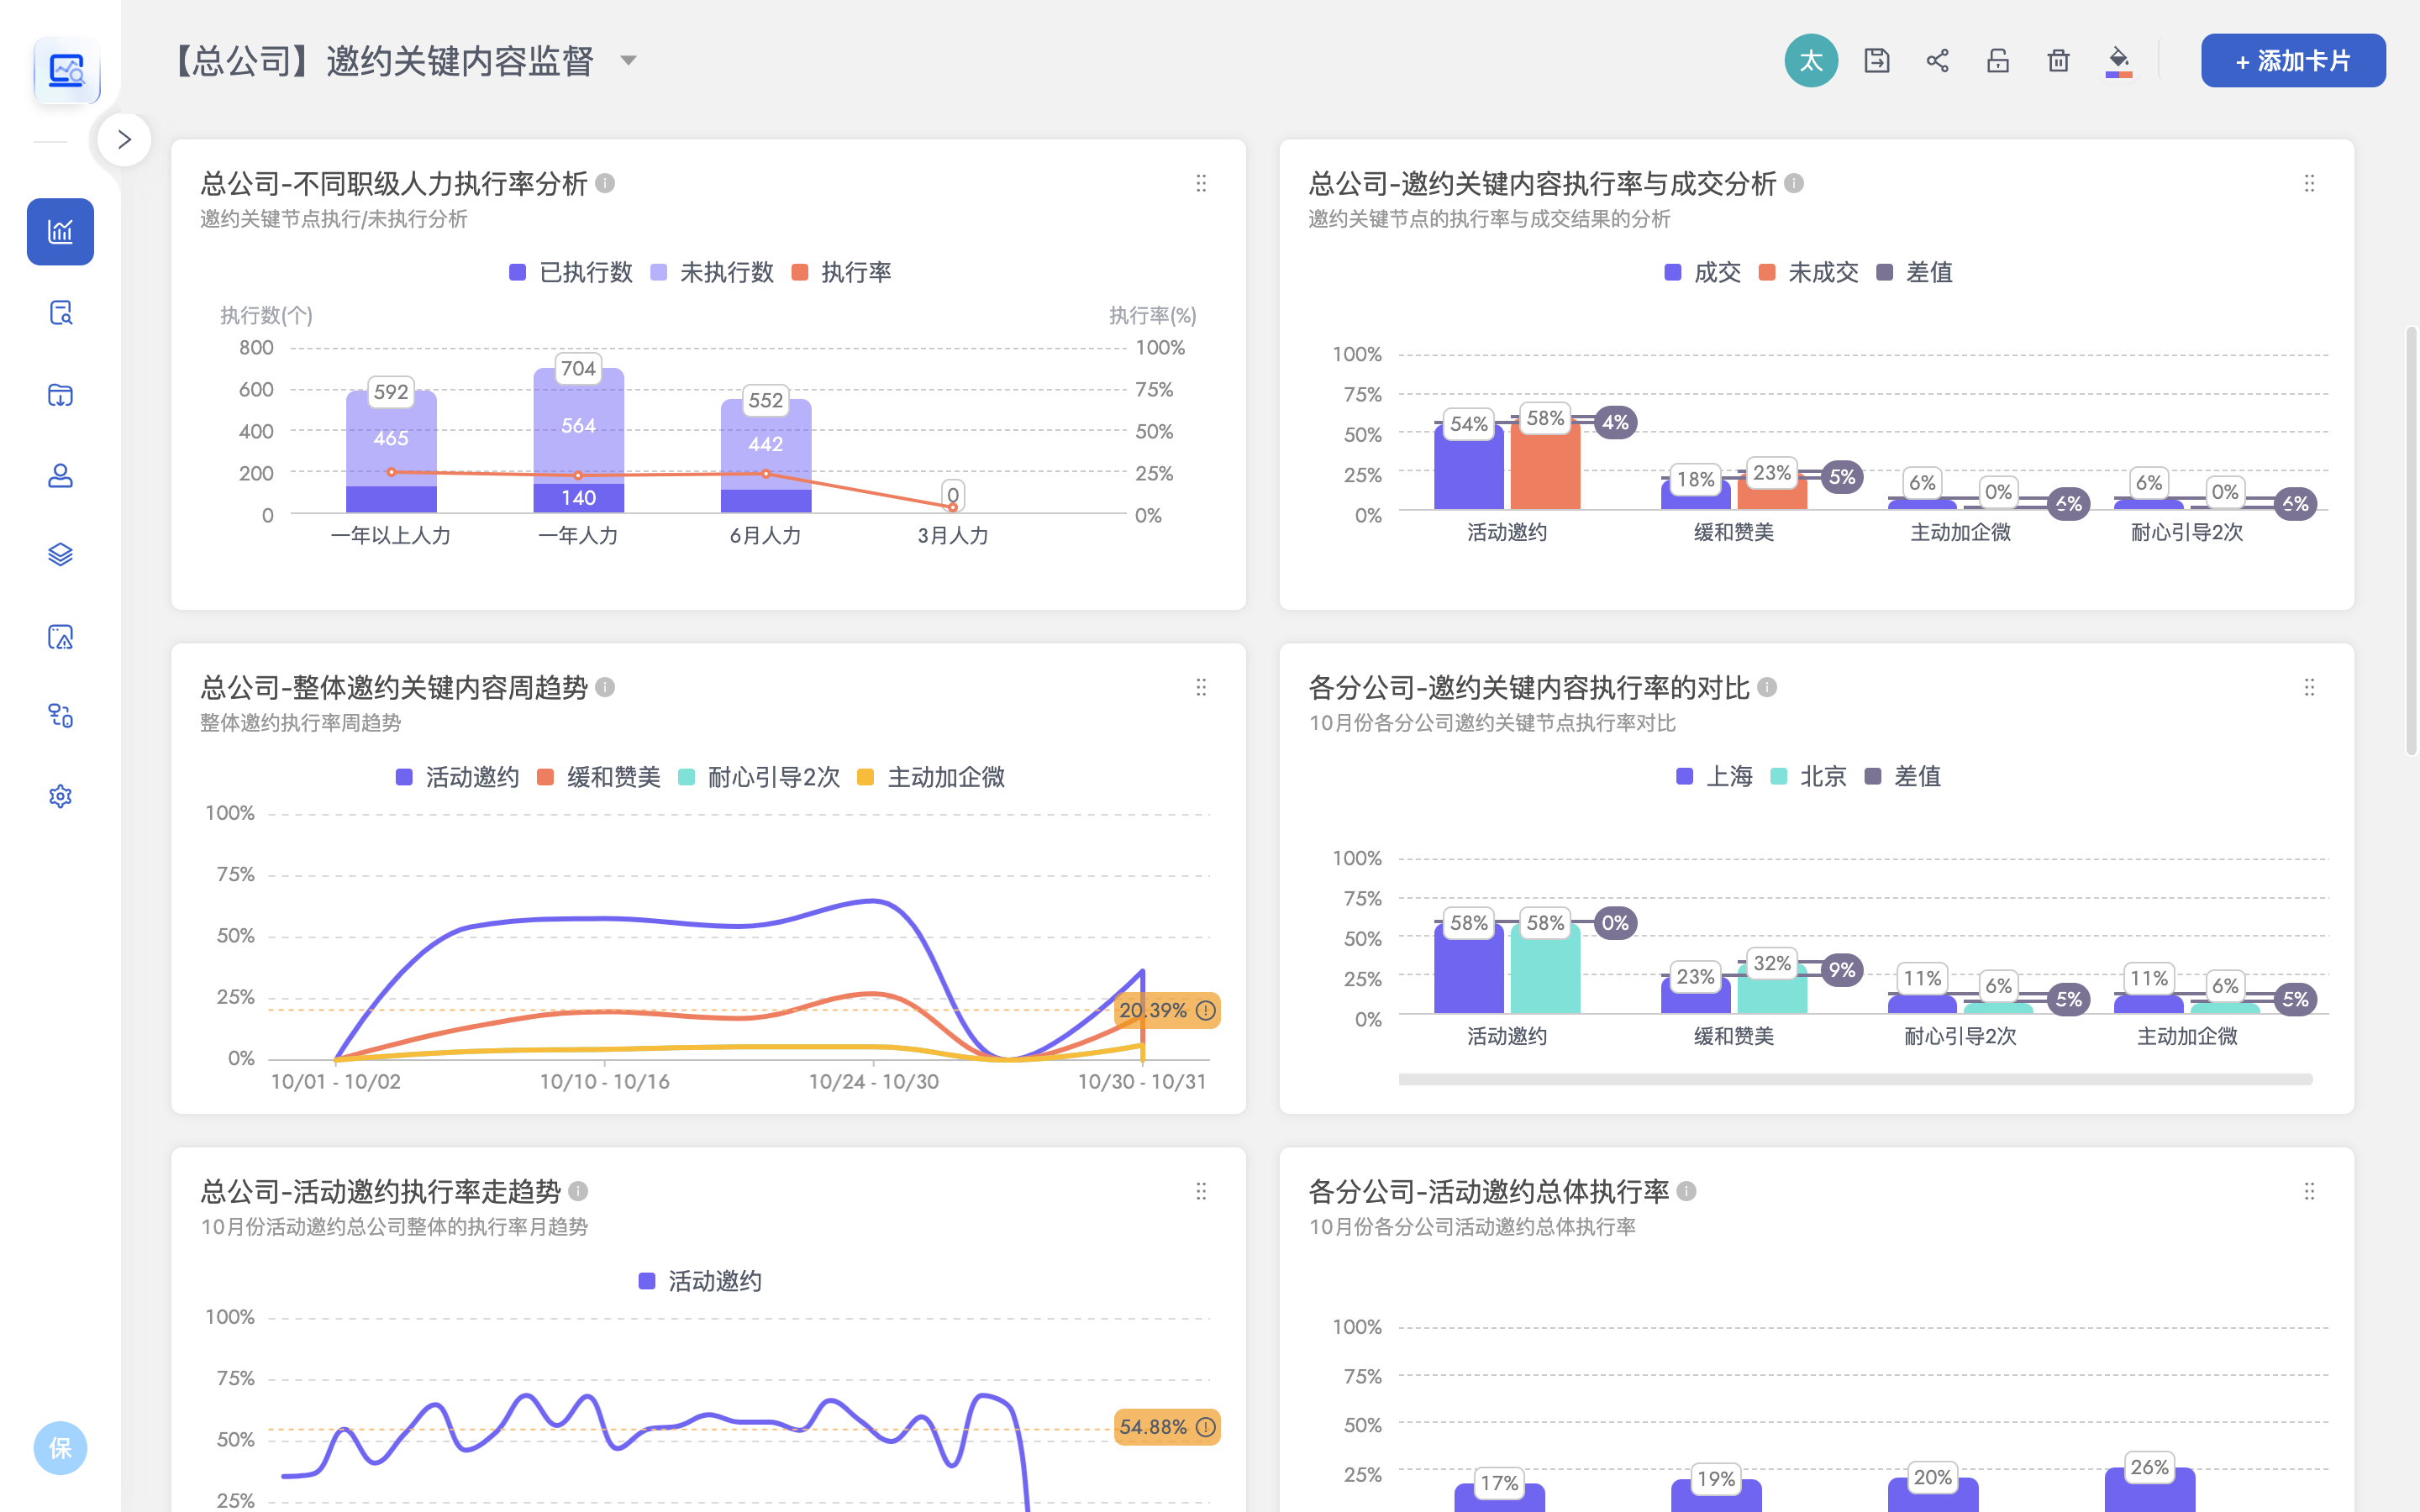Click the 17% bar in 活动邀约总体执行率 chart
The image size is (2420, 1512).
[1499, 1497]
